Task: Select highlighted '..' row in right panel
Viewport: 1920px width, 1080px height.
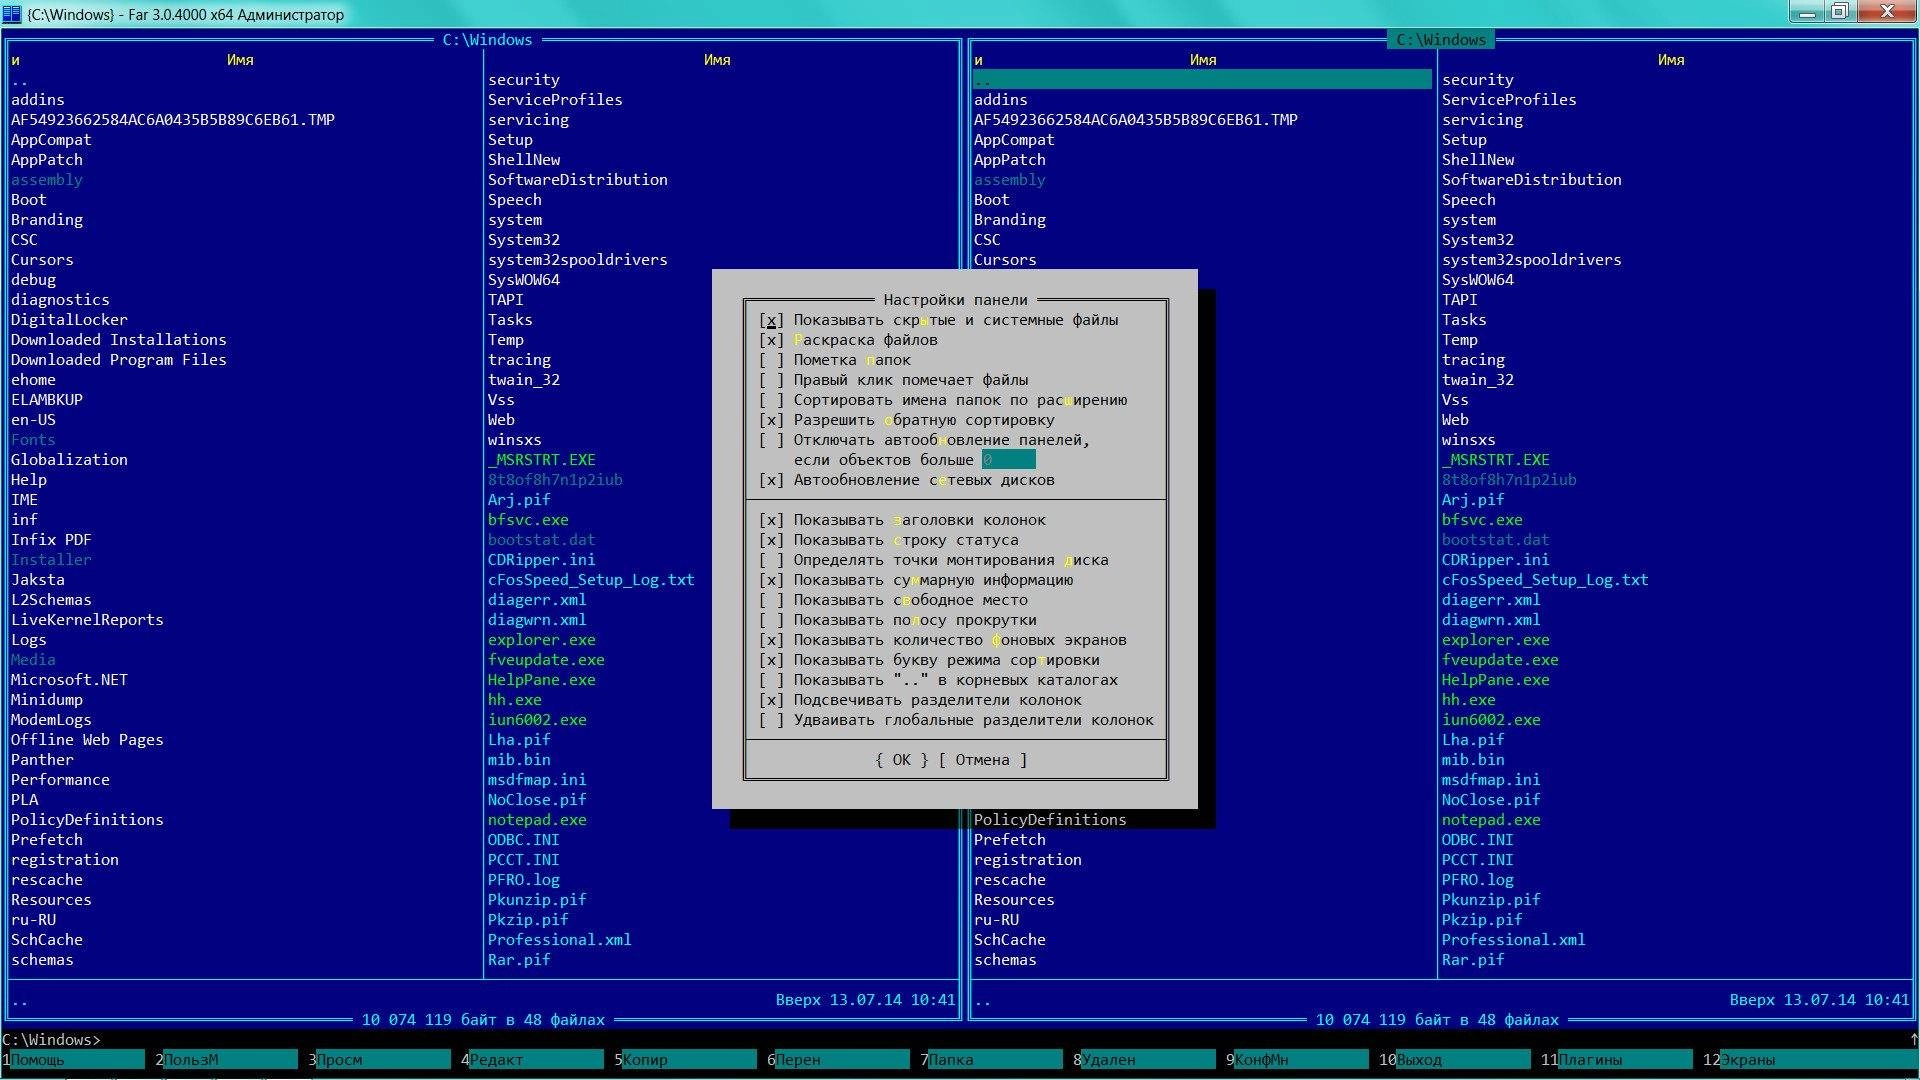Action: pos(1202,80)
